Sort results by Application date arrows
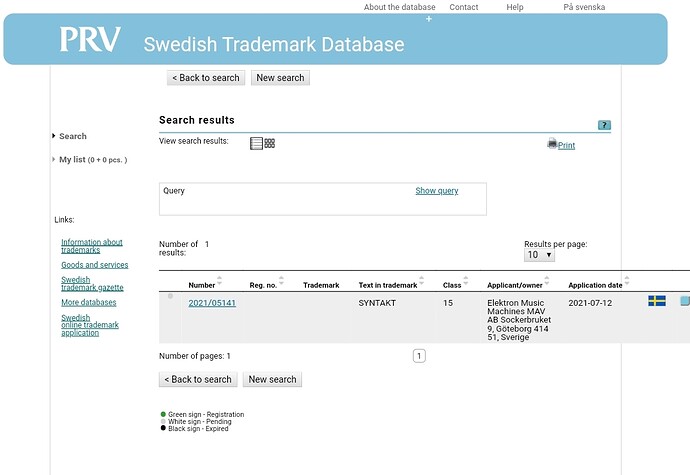Viewport: 690px width, 475px height. [627, 281]
